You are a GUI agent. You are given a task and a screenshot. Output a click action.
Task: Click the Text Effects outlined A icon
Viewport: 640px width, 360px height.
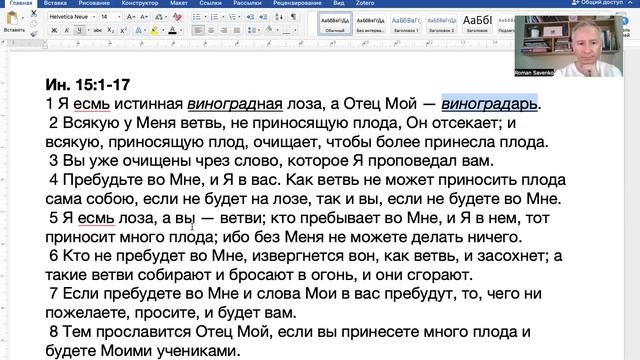click(139, 30)
